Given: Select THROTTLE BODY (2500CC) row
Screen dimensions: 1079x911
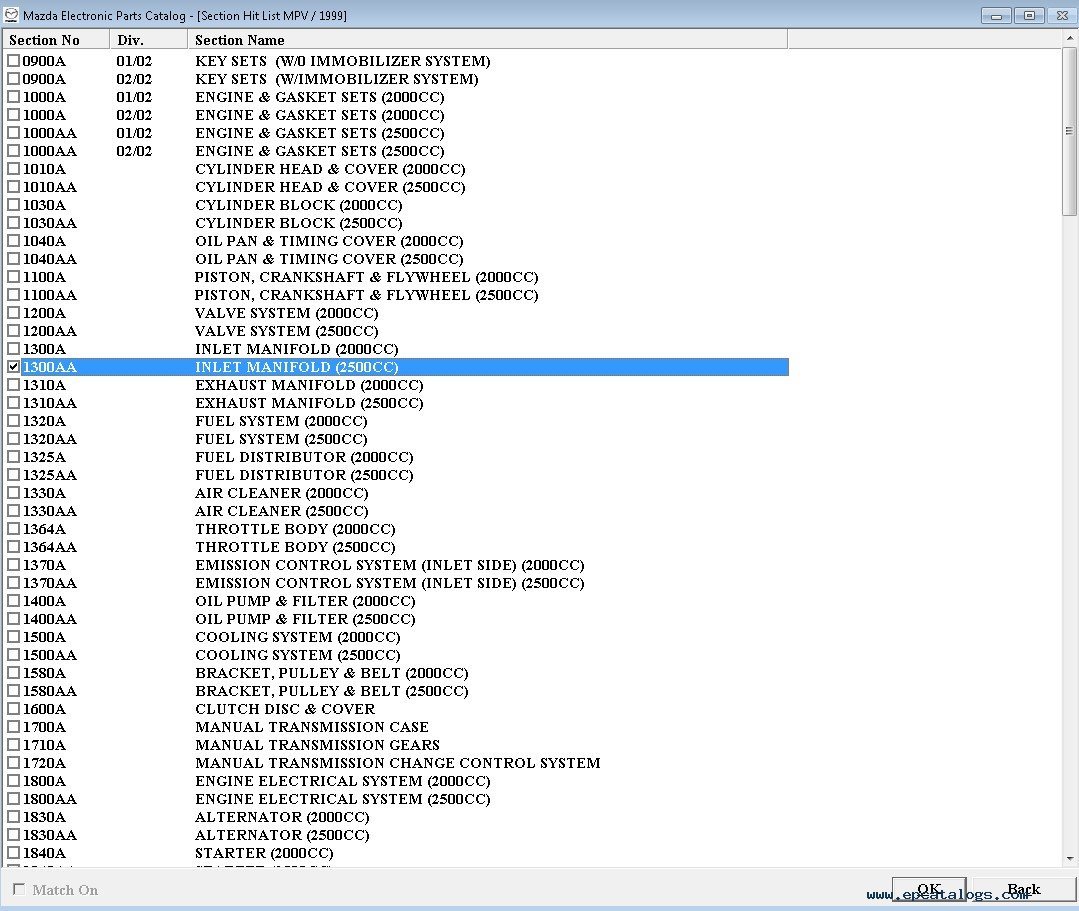Looking at the screenshot, I should tap(396, 547).
